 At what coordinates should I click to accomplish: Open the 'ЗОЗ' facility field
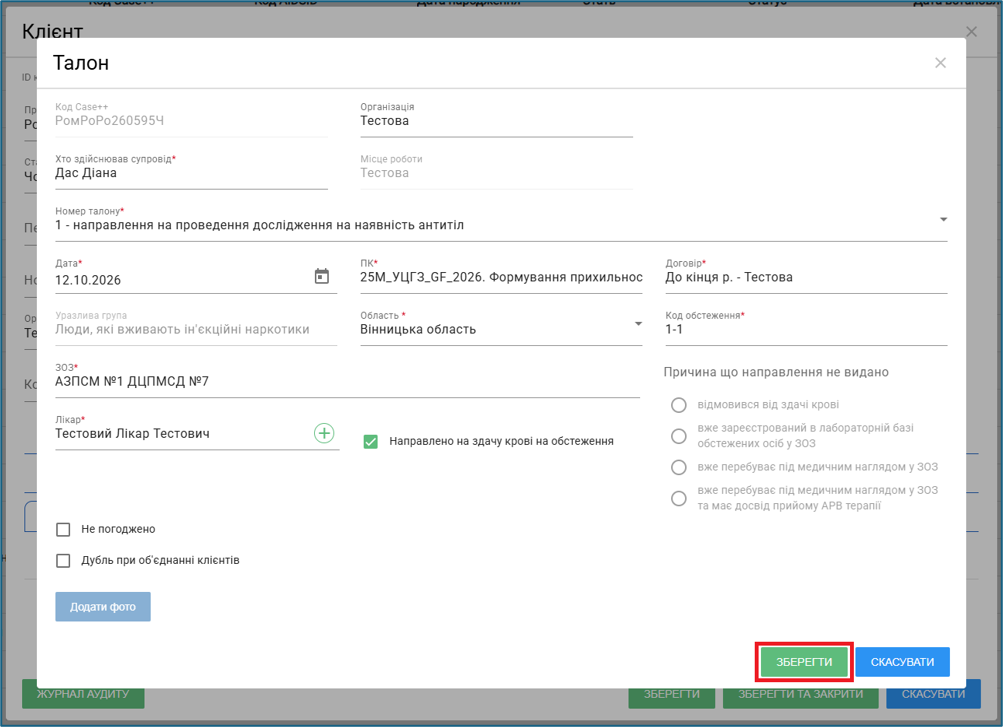[x=347, y=380]
